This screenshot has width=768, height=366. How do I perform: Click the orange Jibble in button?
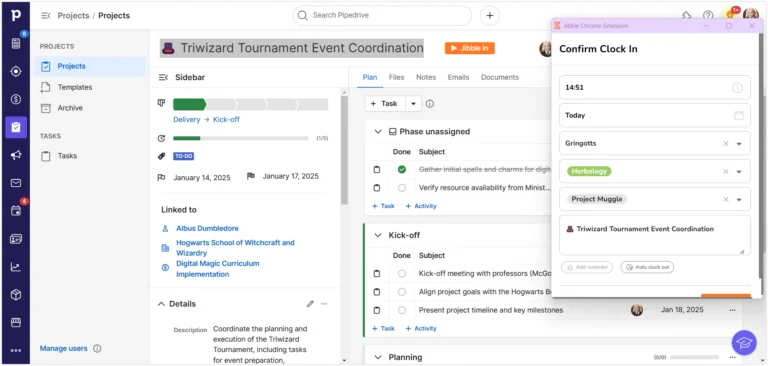coord(470,48)
